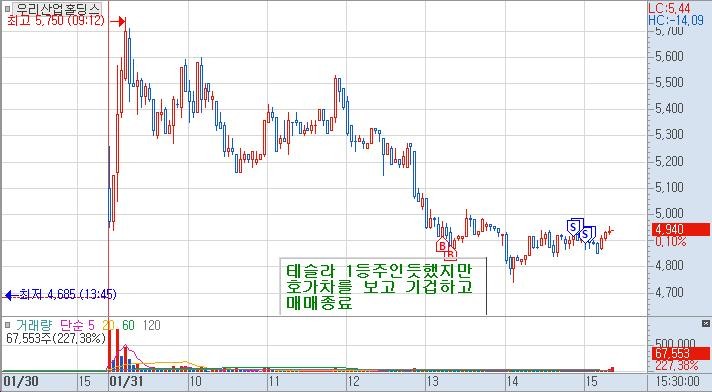Image resolution: width=712 pixels, height=392 pixels.
Task: Click the 14 hour label on time axis
Action: [x=513, y=381]
